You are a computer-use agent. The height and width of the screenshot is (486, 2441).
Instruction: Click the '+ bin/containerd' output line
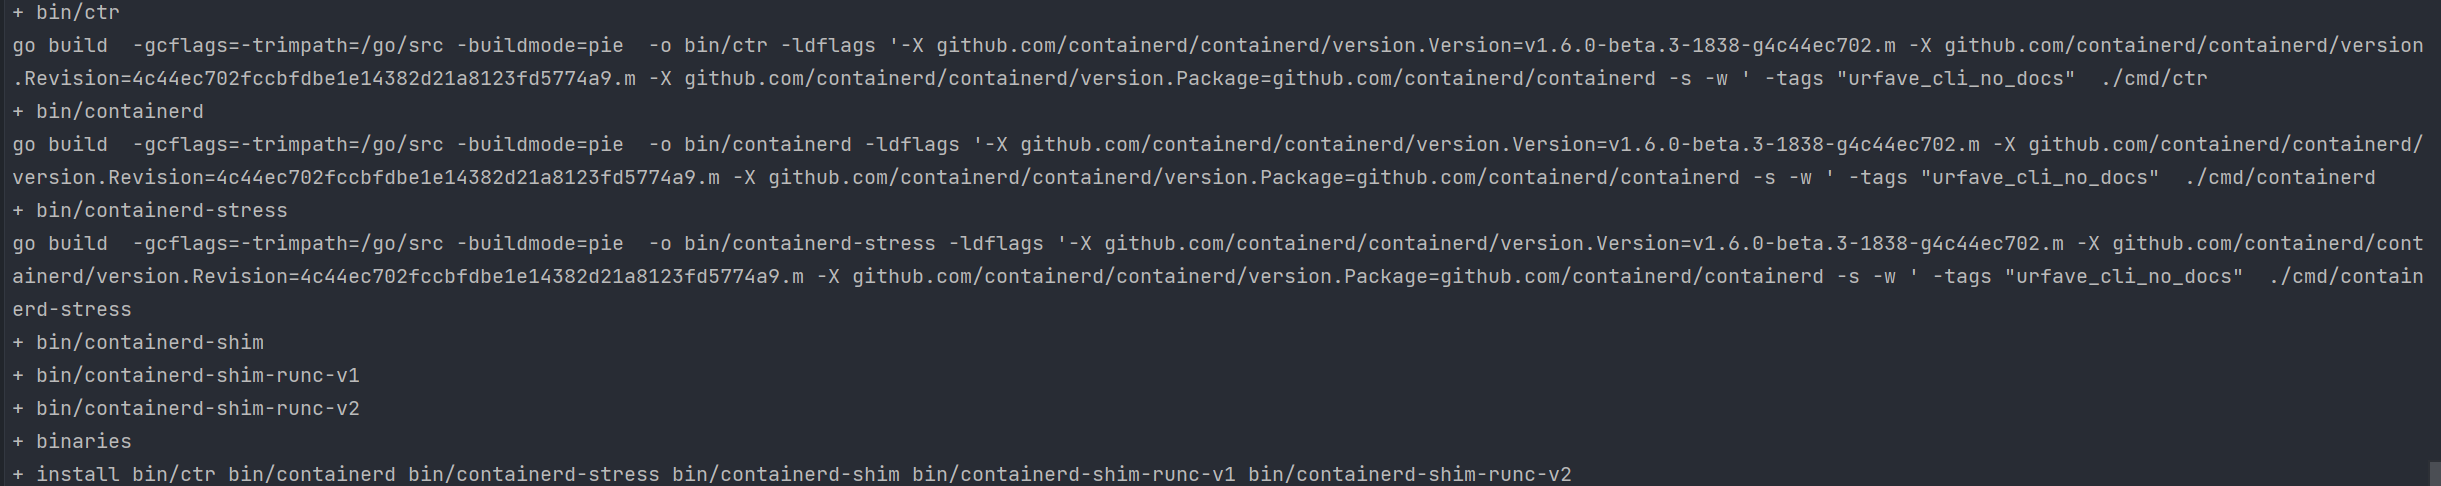(x=108, y=112)
